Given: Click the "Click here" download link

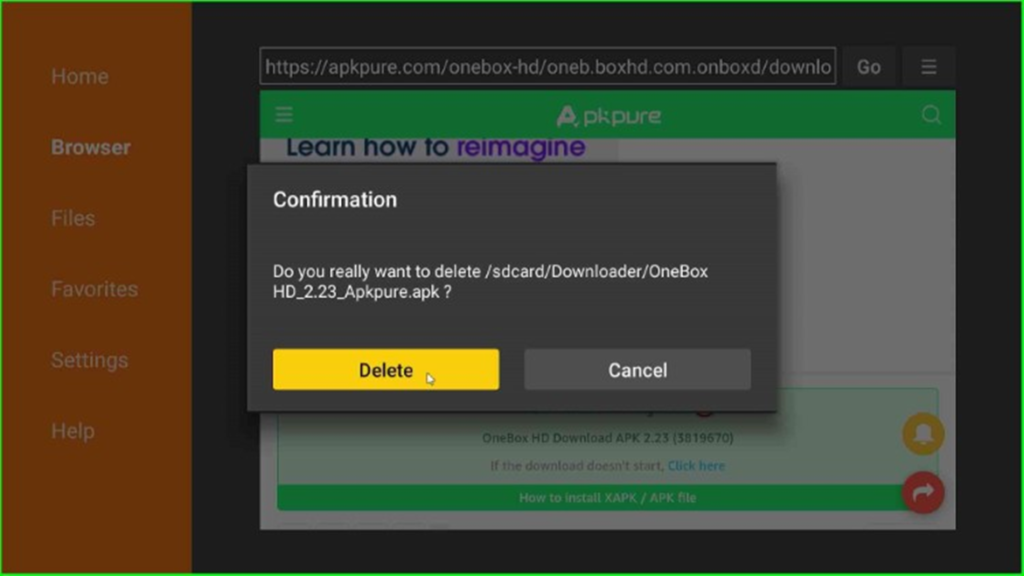Looking at the screenshot, I should [x=696, y=466].
